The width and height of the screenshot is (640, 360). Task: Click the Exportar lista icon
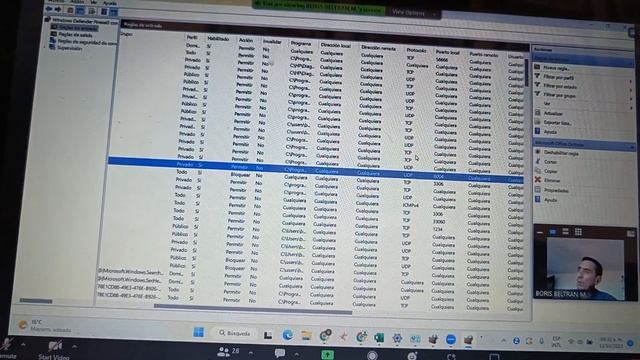click(x=538, y=122)
